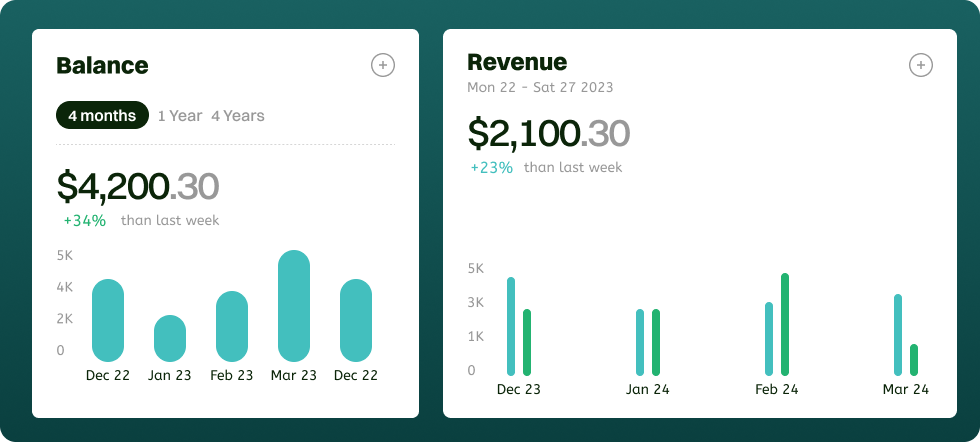Click the teal Dec 23 revenue bar
This screenshot has width=980, height=442.
point(511,327)
